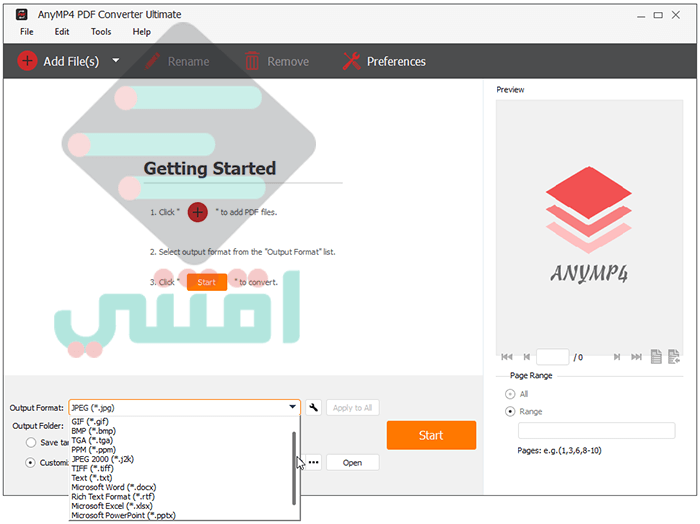Click the Rename pencil toolbar item
This screenshot has height=524, width=700.
coord(177,61)
